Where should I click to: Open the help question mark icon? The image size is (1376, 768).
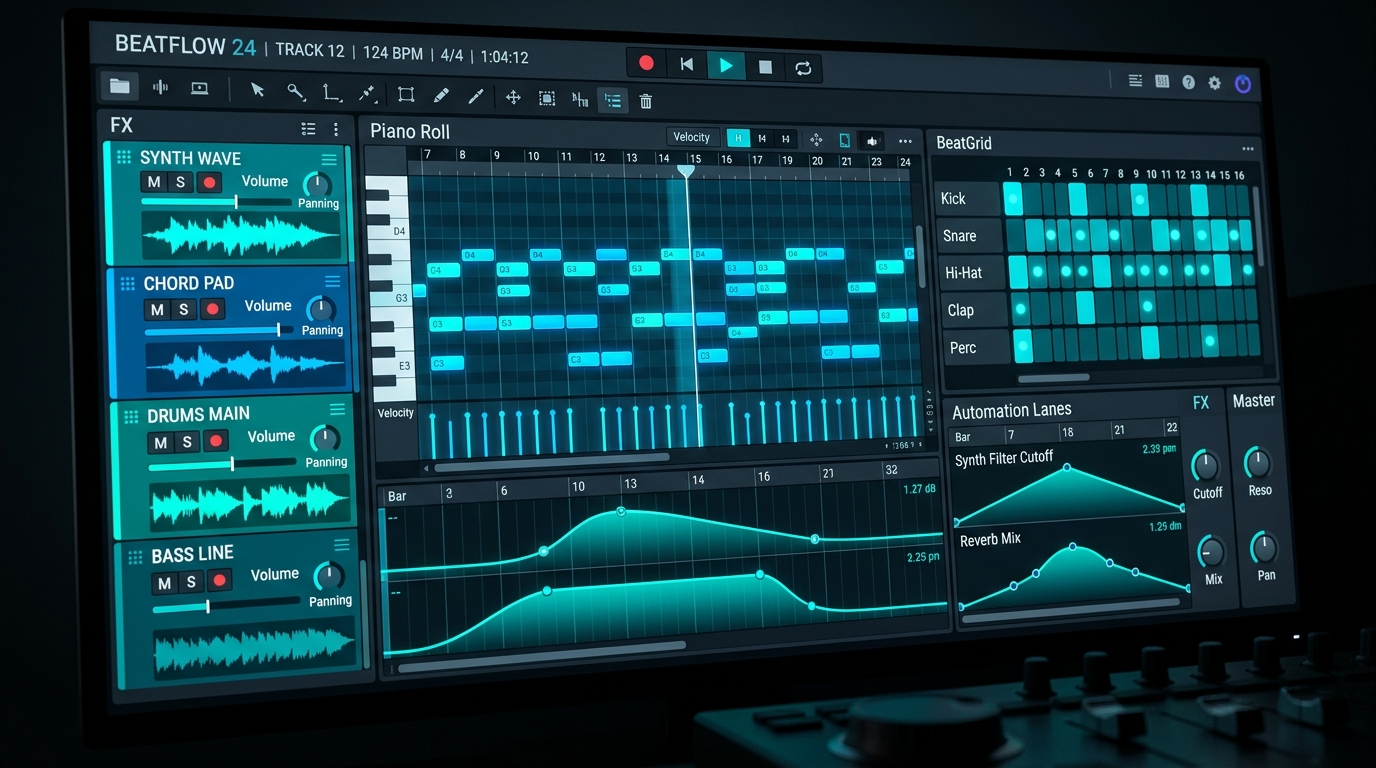1188,83
